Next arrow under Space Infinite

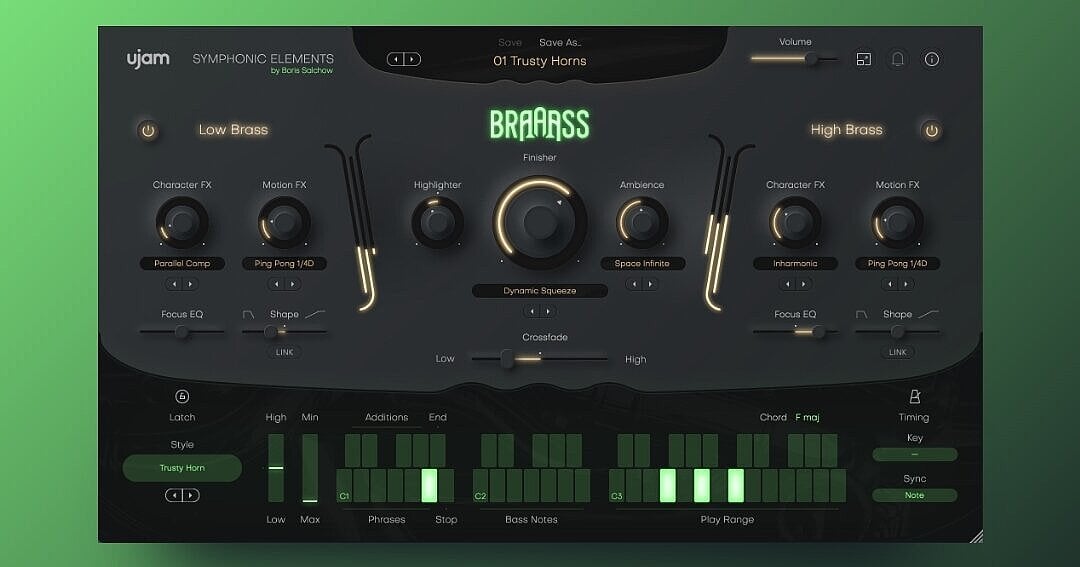(650, 284)
